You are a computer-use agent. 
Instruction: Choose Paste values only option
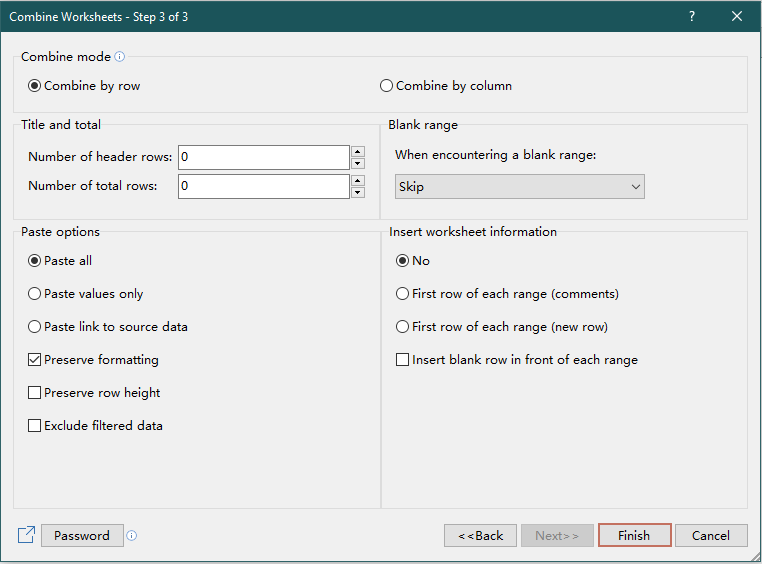click(x=35, y=294)
